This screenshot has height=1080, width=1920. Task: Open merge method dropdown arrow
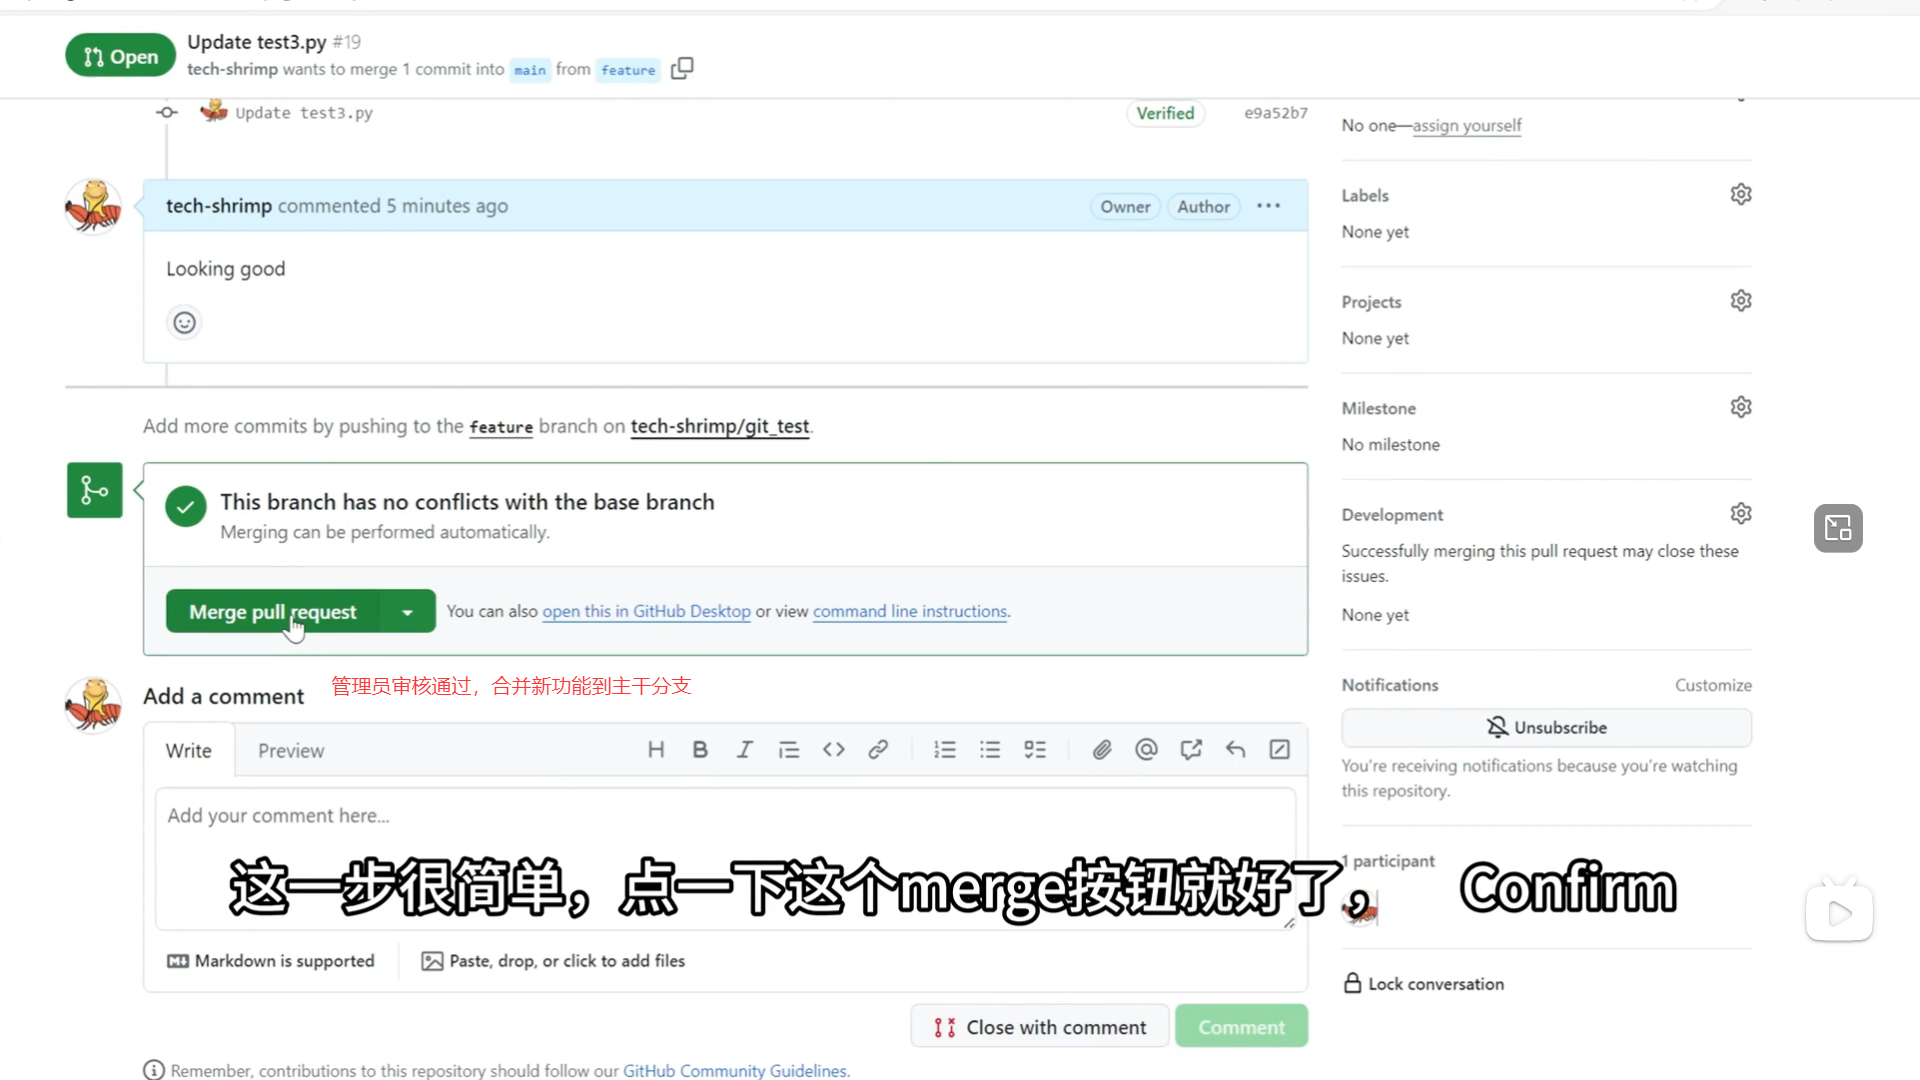(407, 612)
